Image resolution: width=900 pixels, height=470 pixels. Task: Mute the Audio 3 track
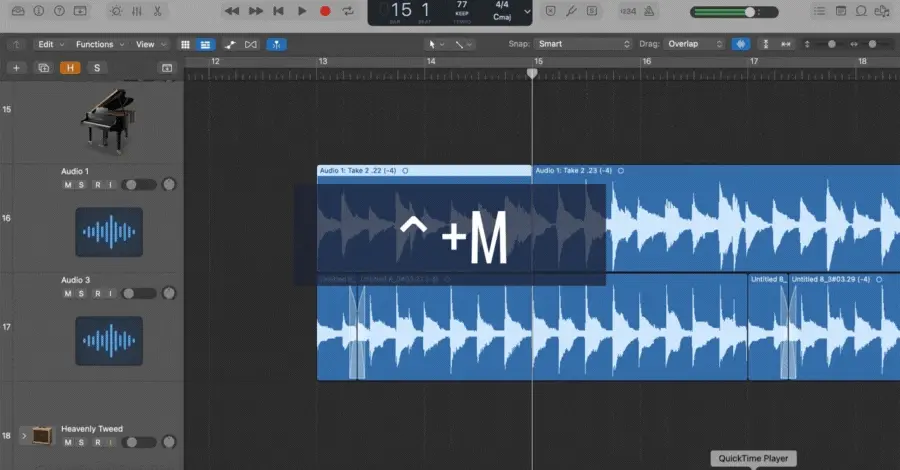coord(68,293)
